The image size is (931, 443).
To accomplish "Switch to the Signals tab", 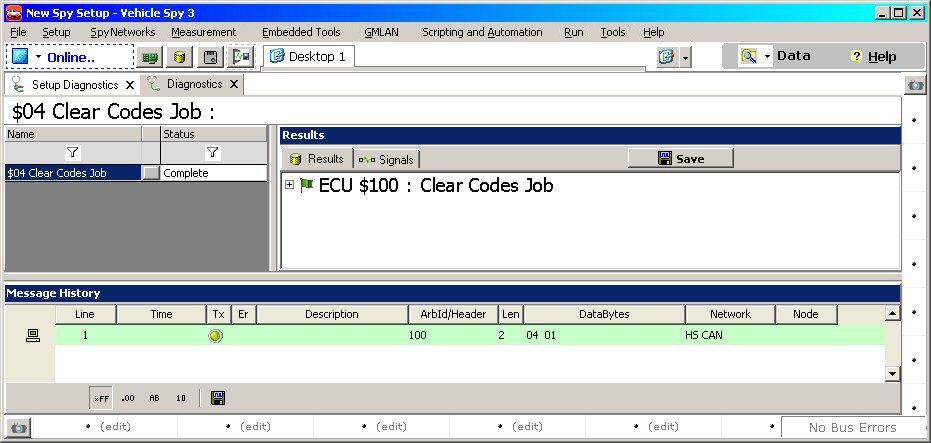I will click(387, 159).
